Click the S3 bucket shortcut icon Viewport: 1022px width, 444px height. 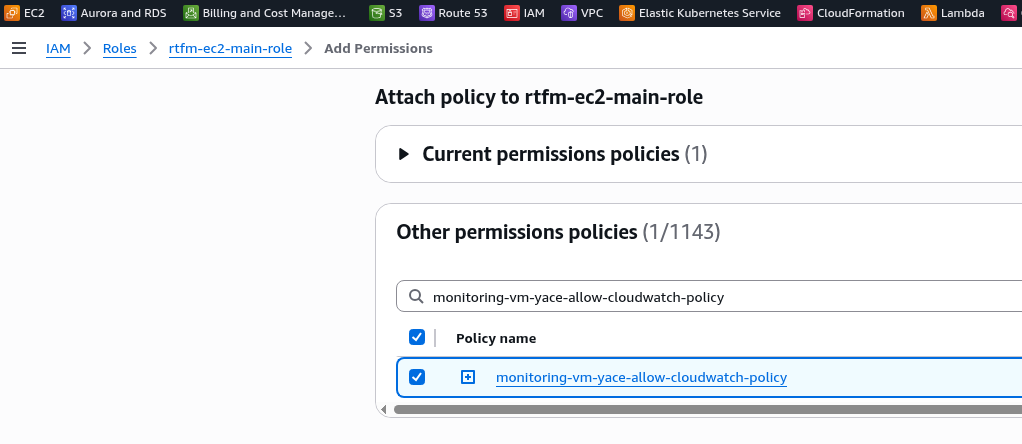(377, 13)
